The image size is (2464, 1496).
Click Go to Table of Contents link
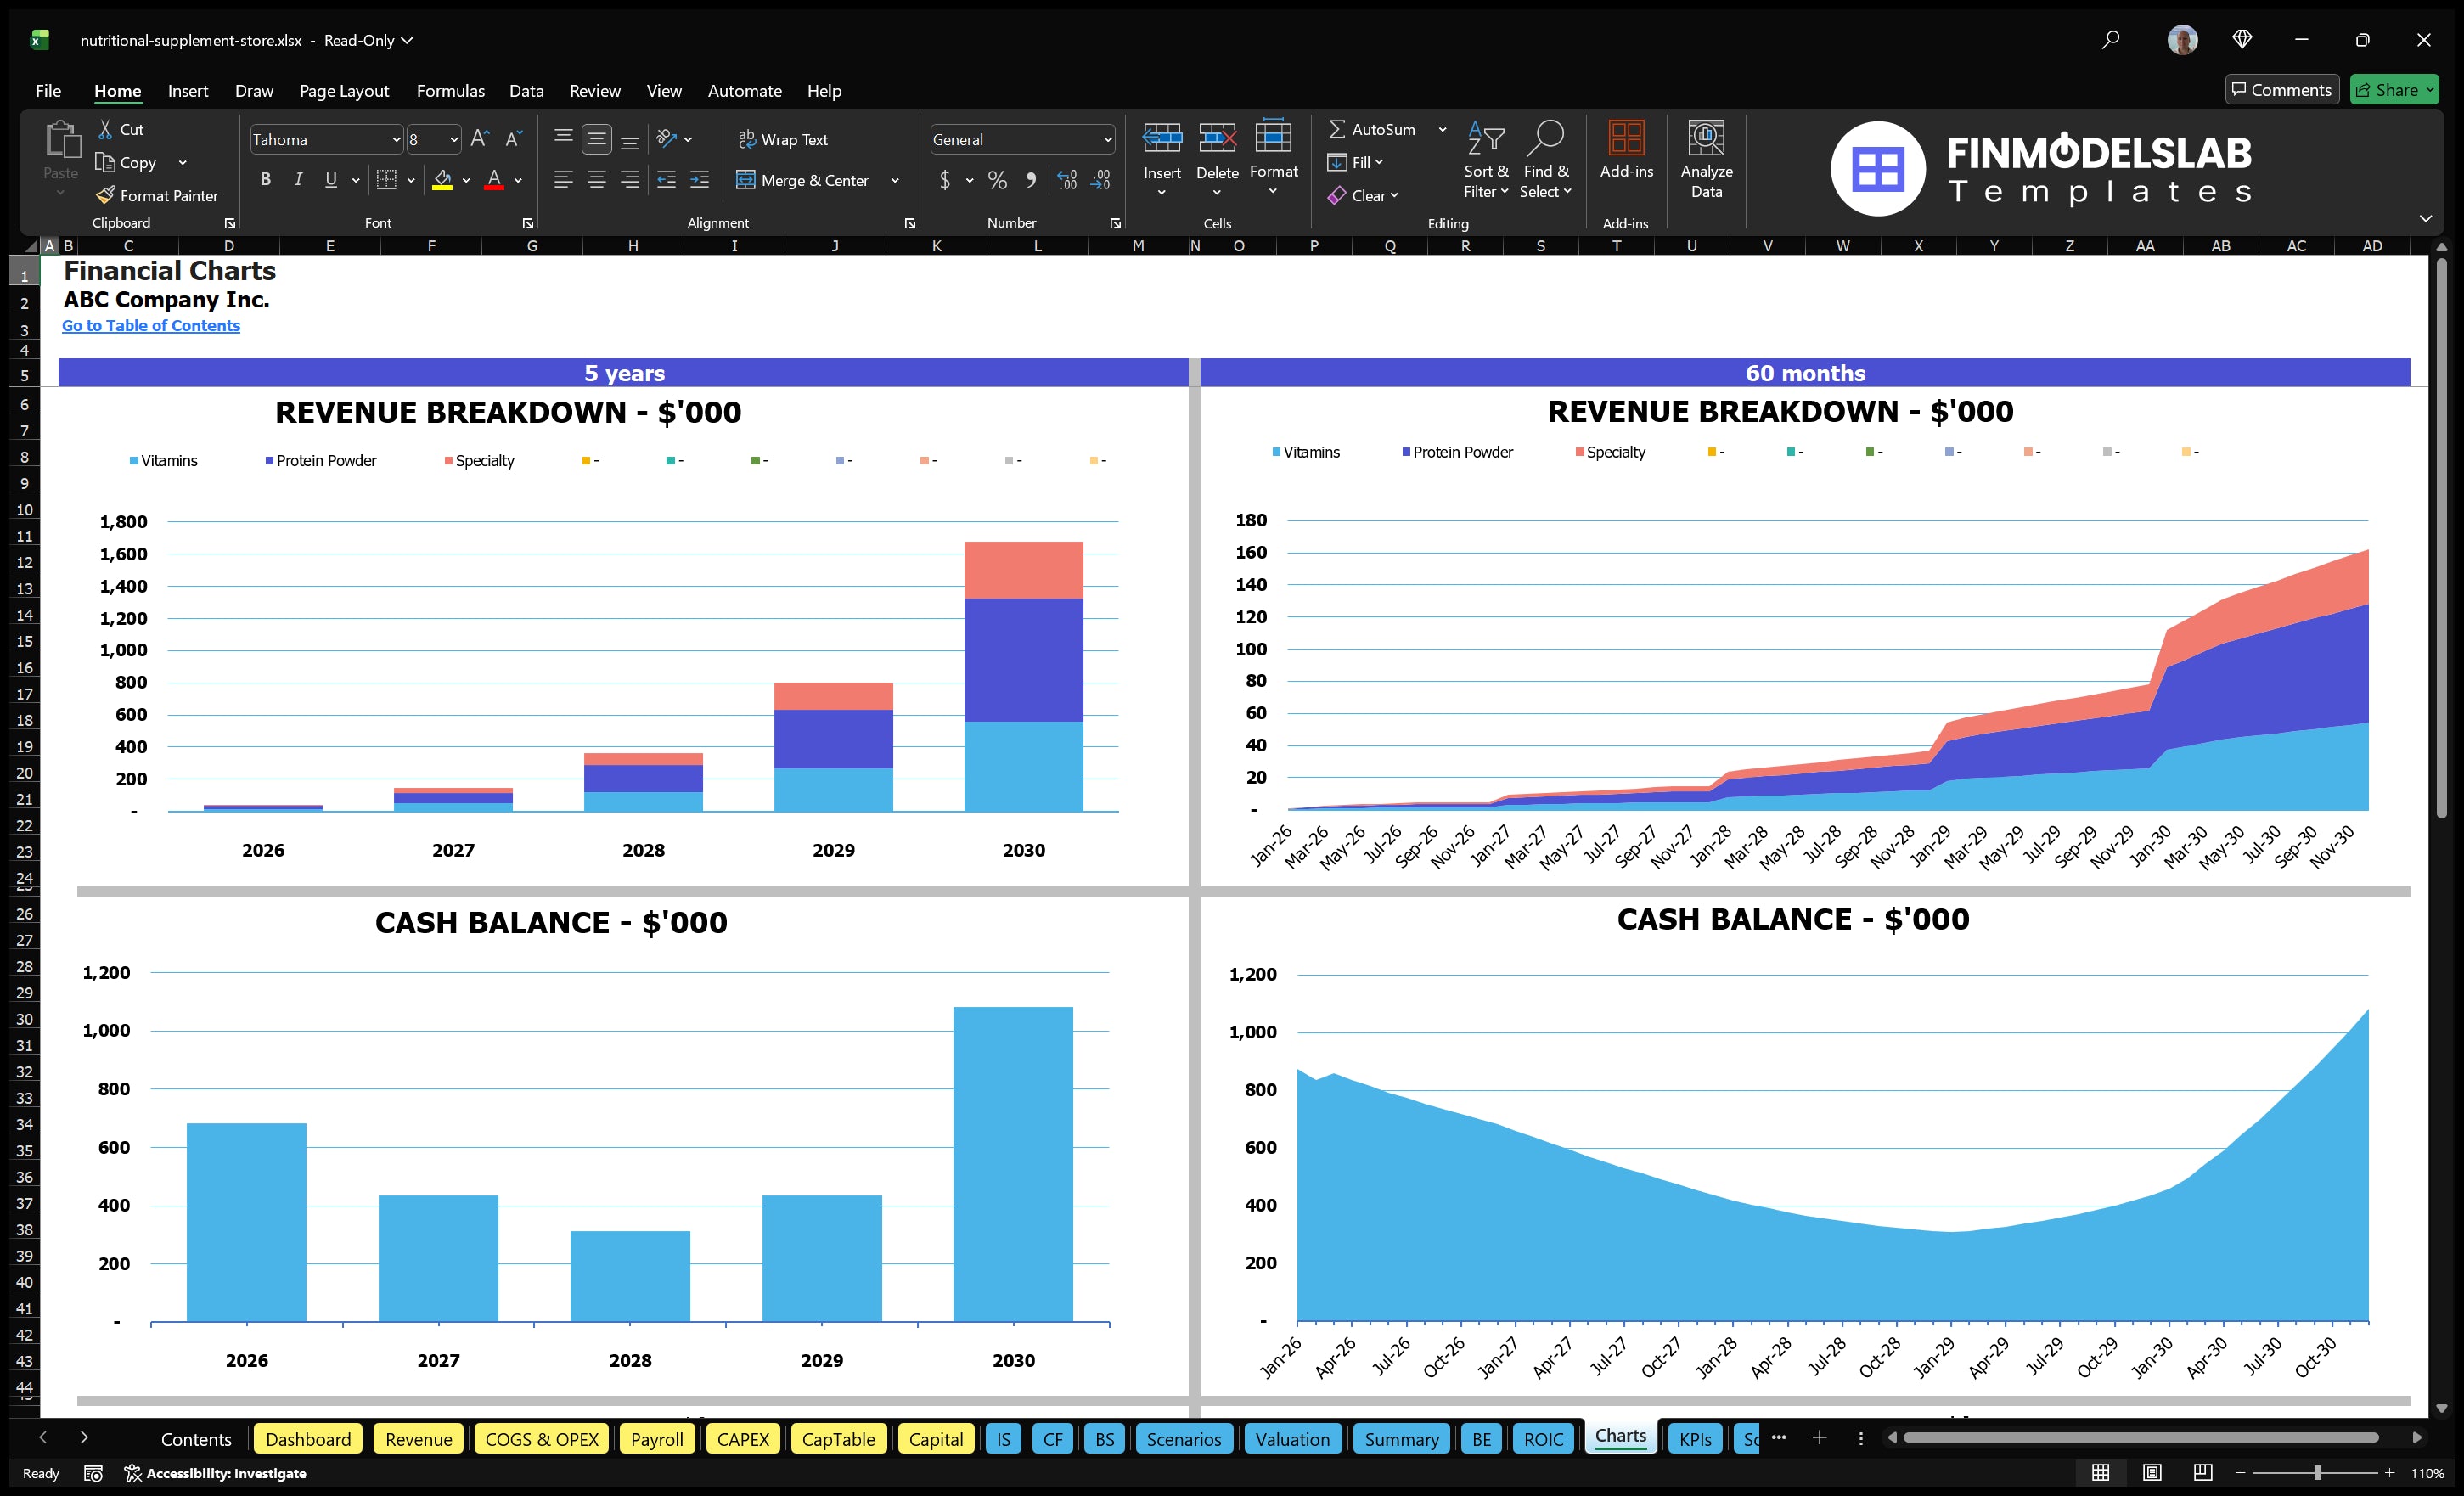click(x=151, y=325)
